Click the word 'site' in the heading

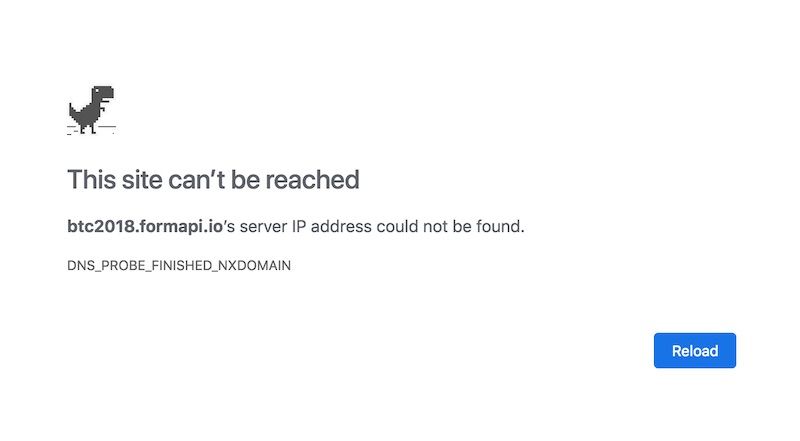(x=142, y=180)
